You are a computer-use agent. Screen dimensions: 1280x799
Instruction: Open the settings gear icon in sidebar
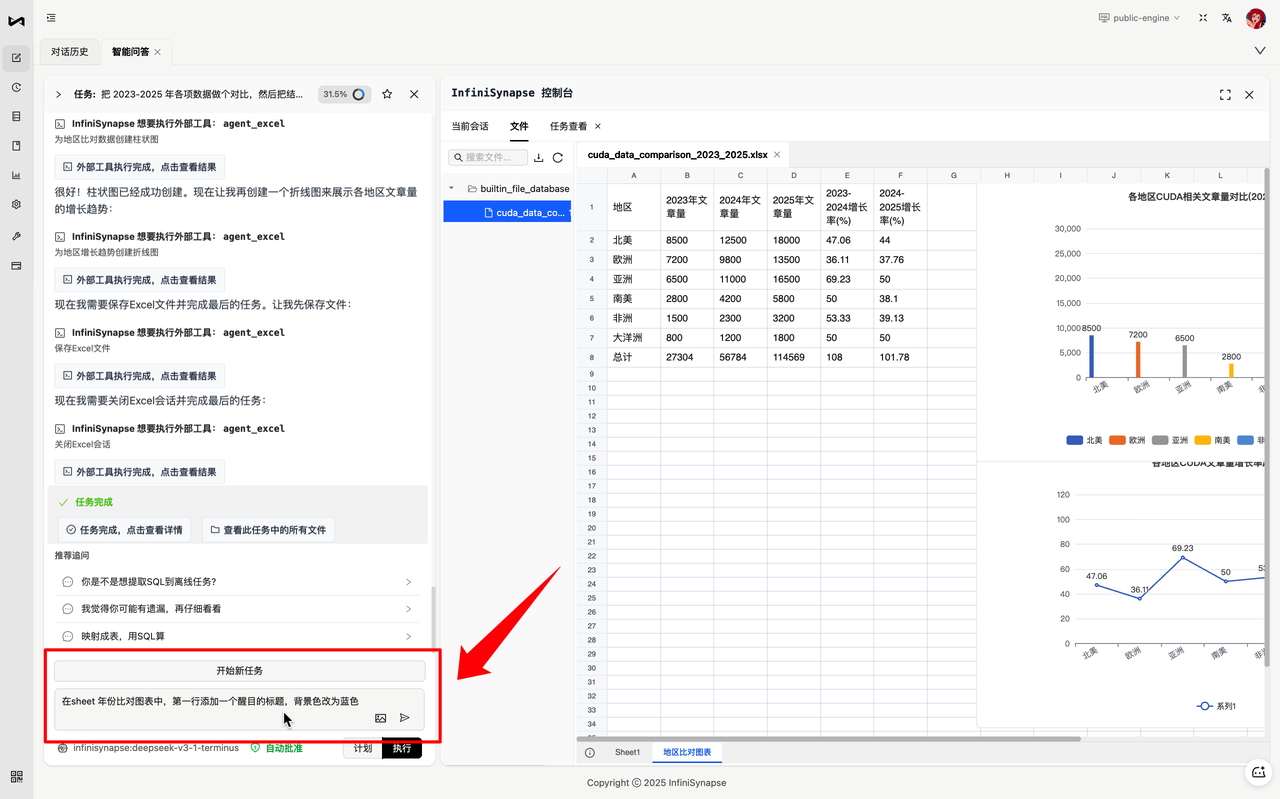(x=16, y=204)
